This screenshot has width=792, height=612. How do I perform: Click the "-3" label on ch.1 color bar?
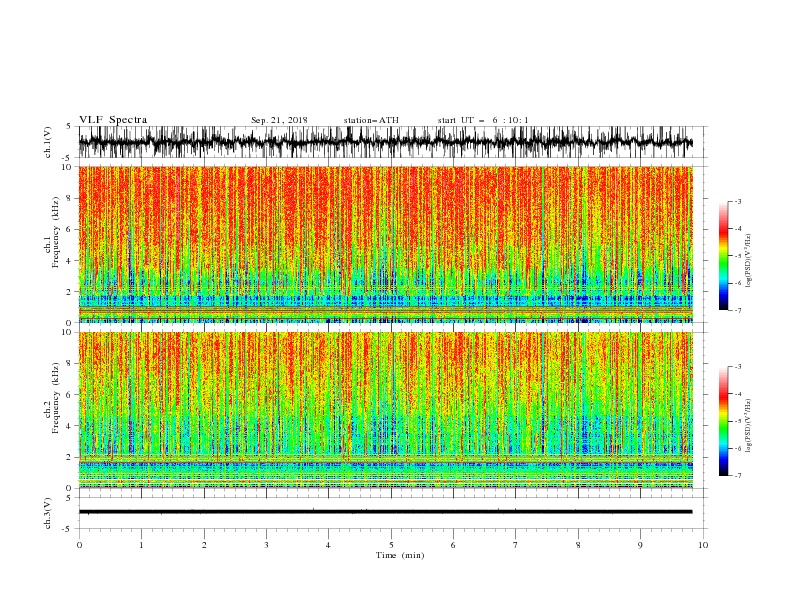click(x=738, y=201)
